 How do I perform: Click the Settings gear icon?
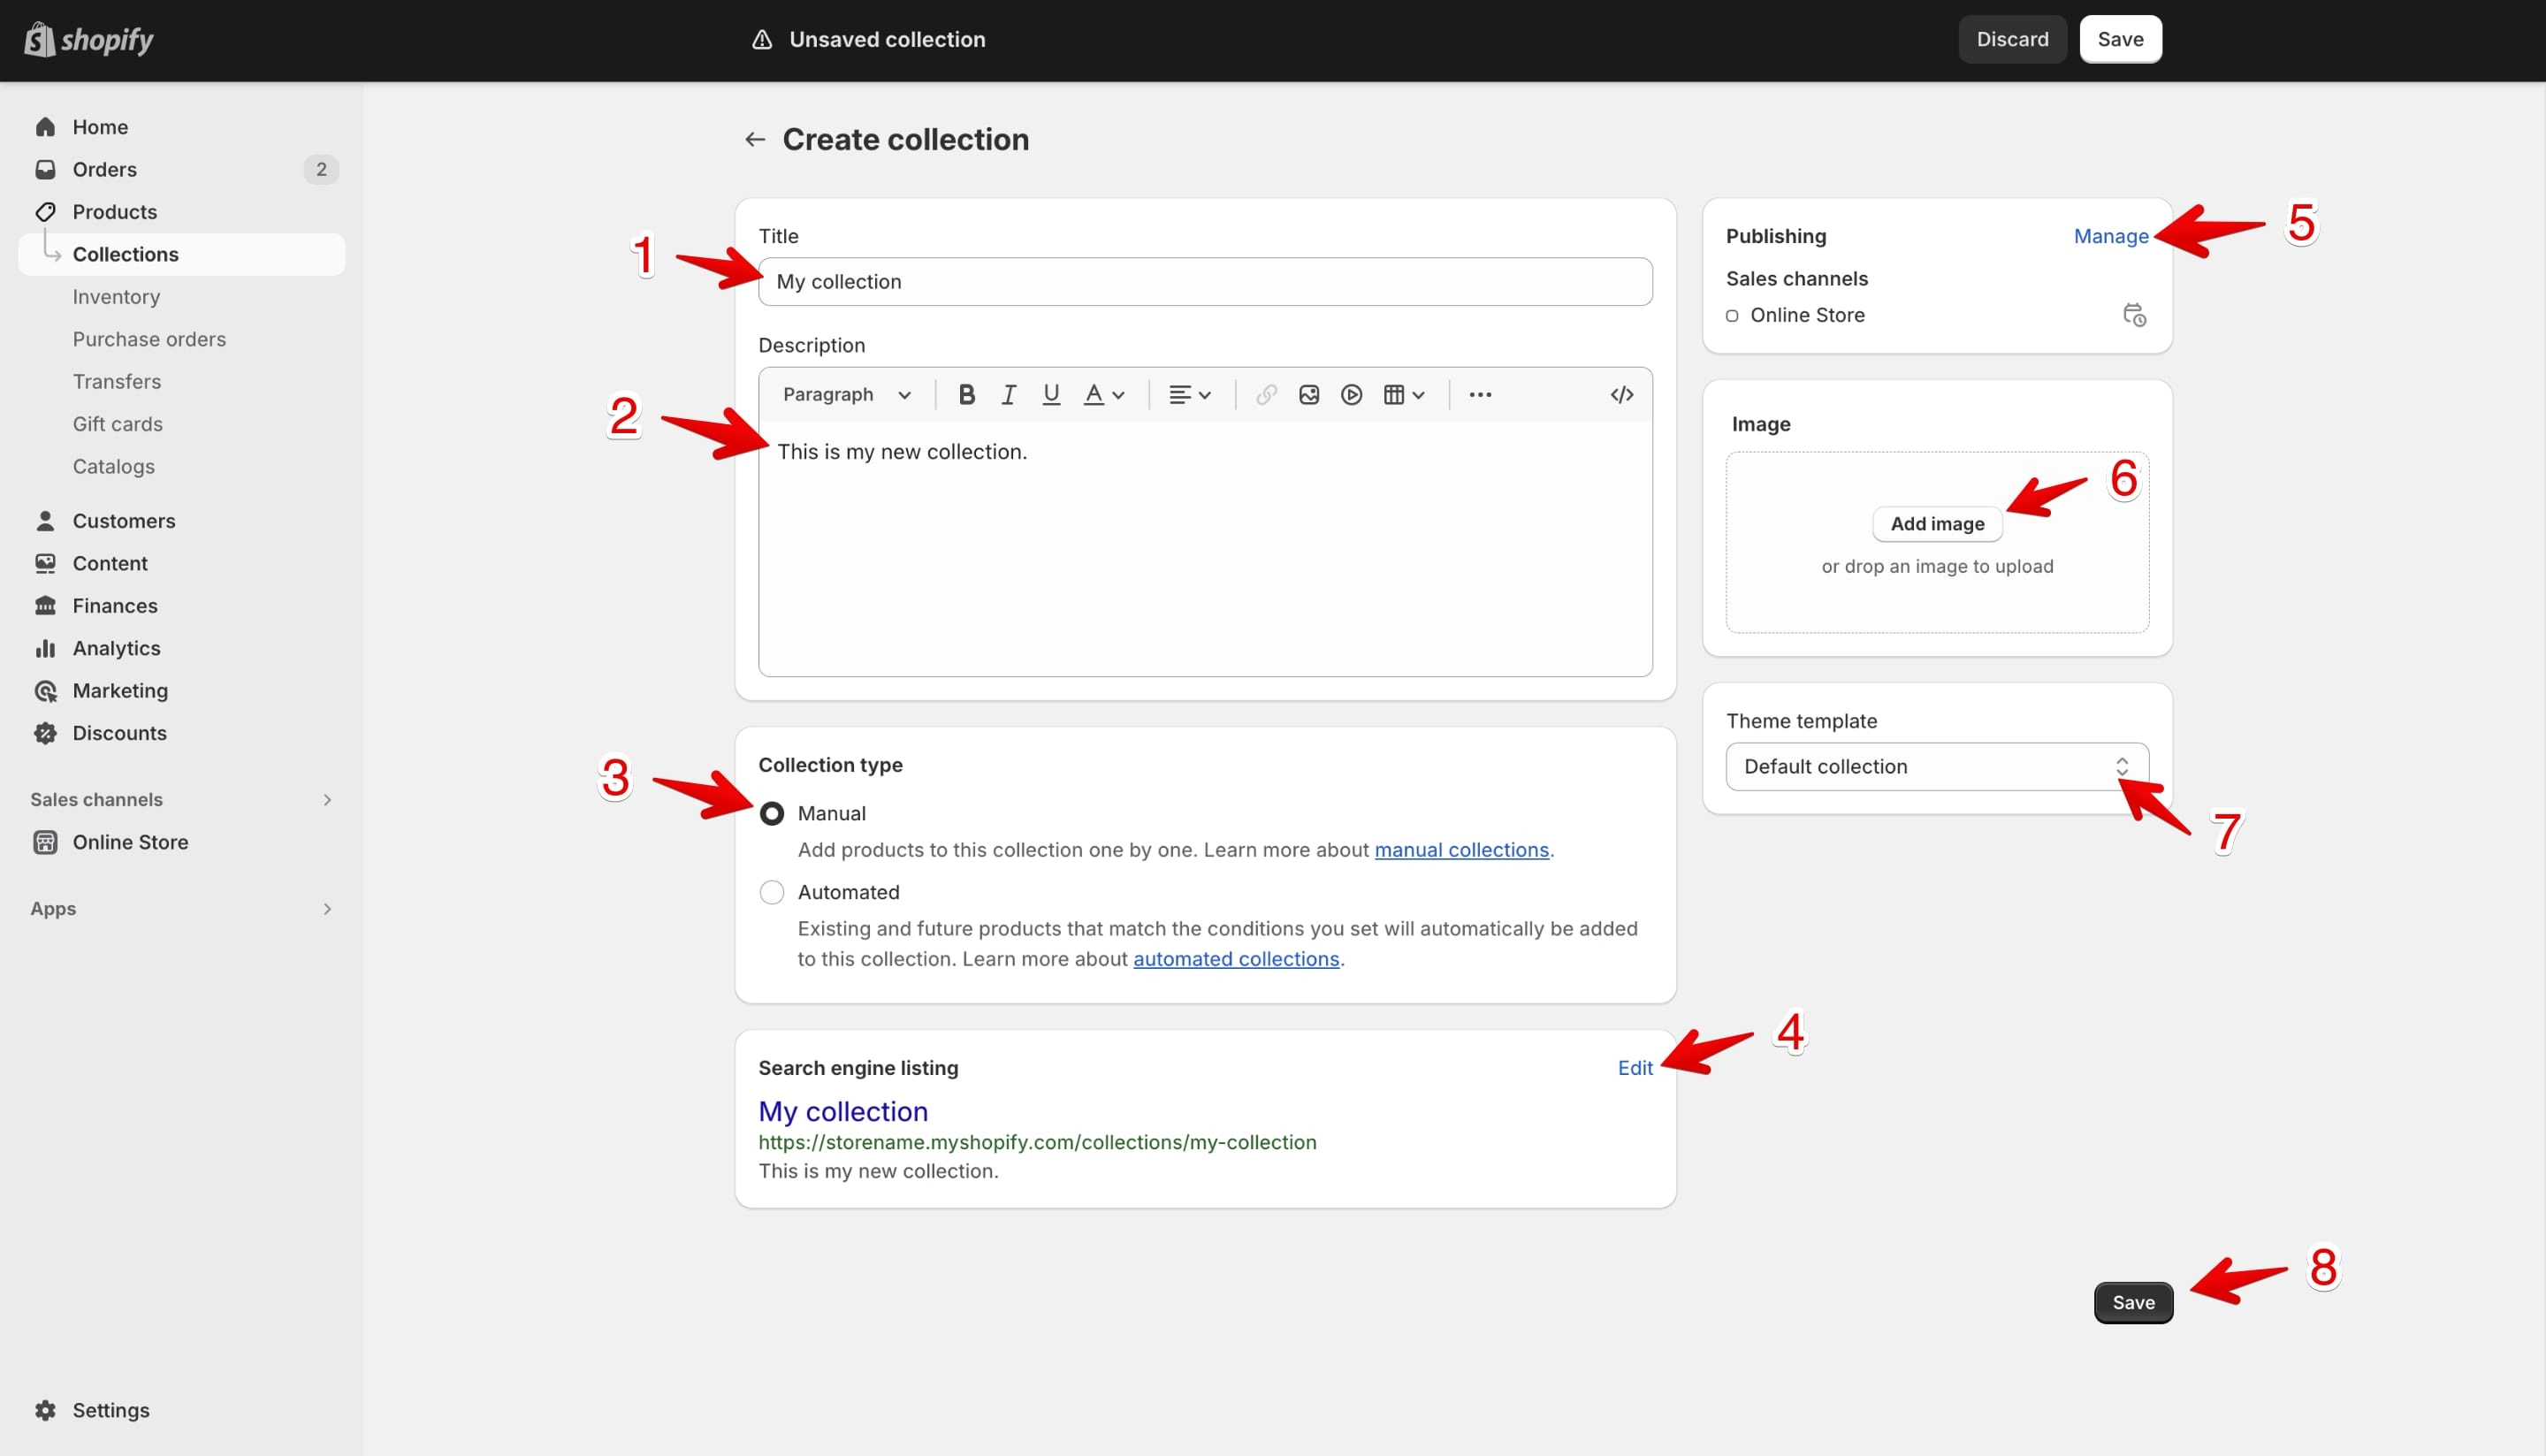(45, 1410)
